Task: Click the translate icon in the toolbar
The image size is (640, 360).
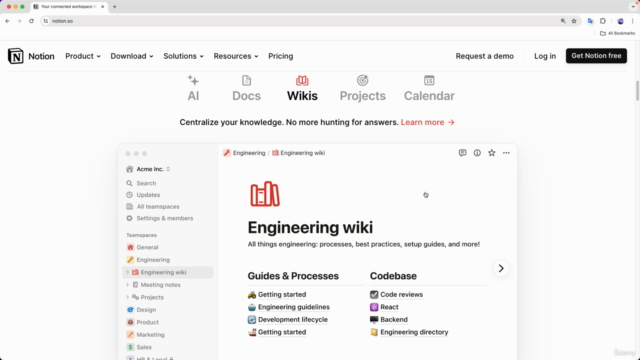Action: tap(590, 21)
